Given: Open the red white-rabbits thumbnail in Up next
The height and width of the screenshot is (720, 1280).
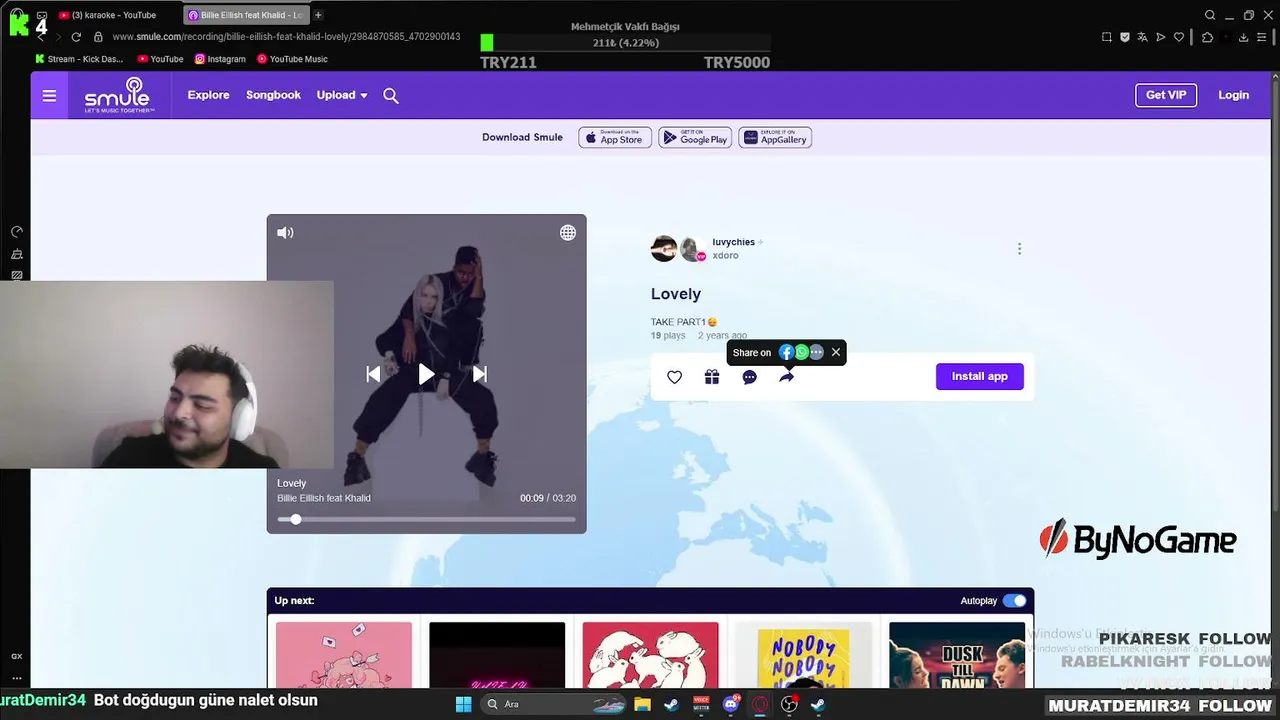Looking at the screenshot, I should tap(650, 655).
